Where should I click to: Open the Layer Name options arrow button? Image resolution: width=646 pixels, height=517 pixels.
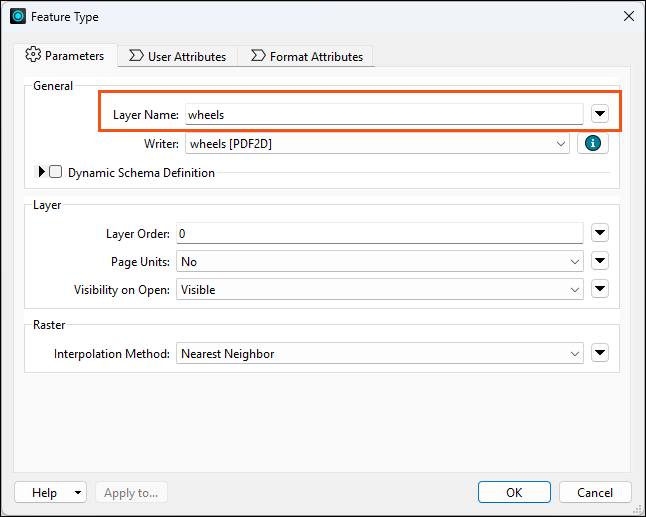(x=600, y=114)
